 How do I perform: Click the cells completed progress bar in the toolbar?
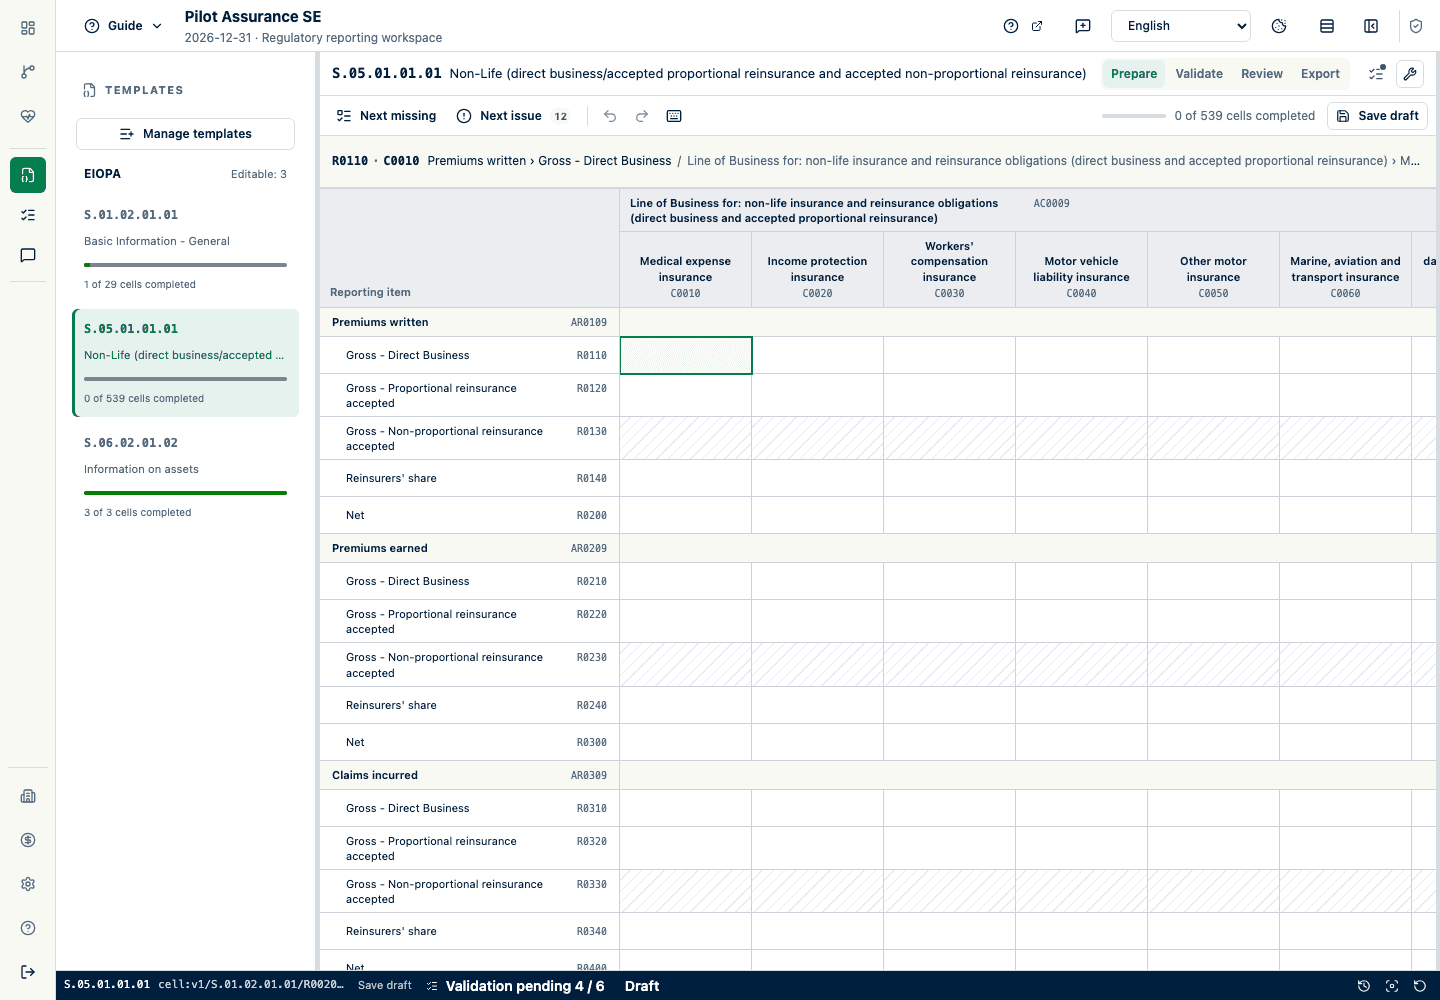1134,116
